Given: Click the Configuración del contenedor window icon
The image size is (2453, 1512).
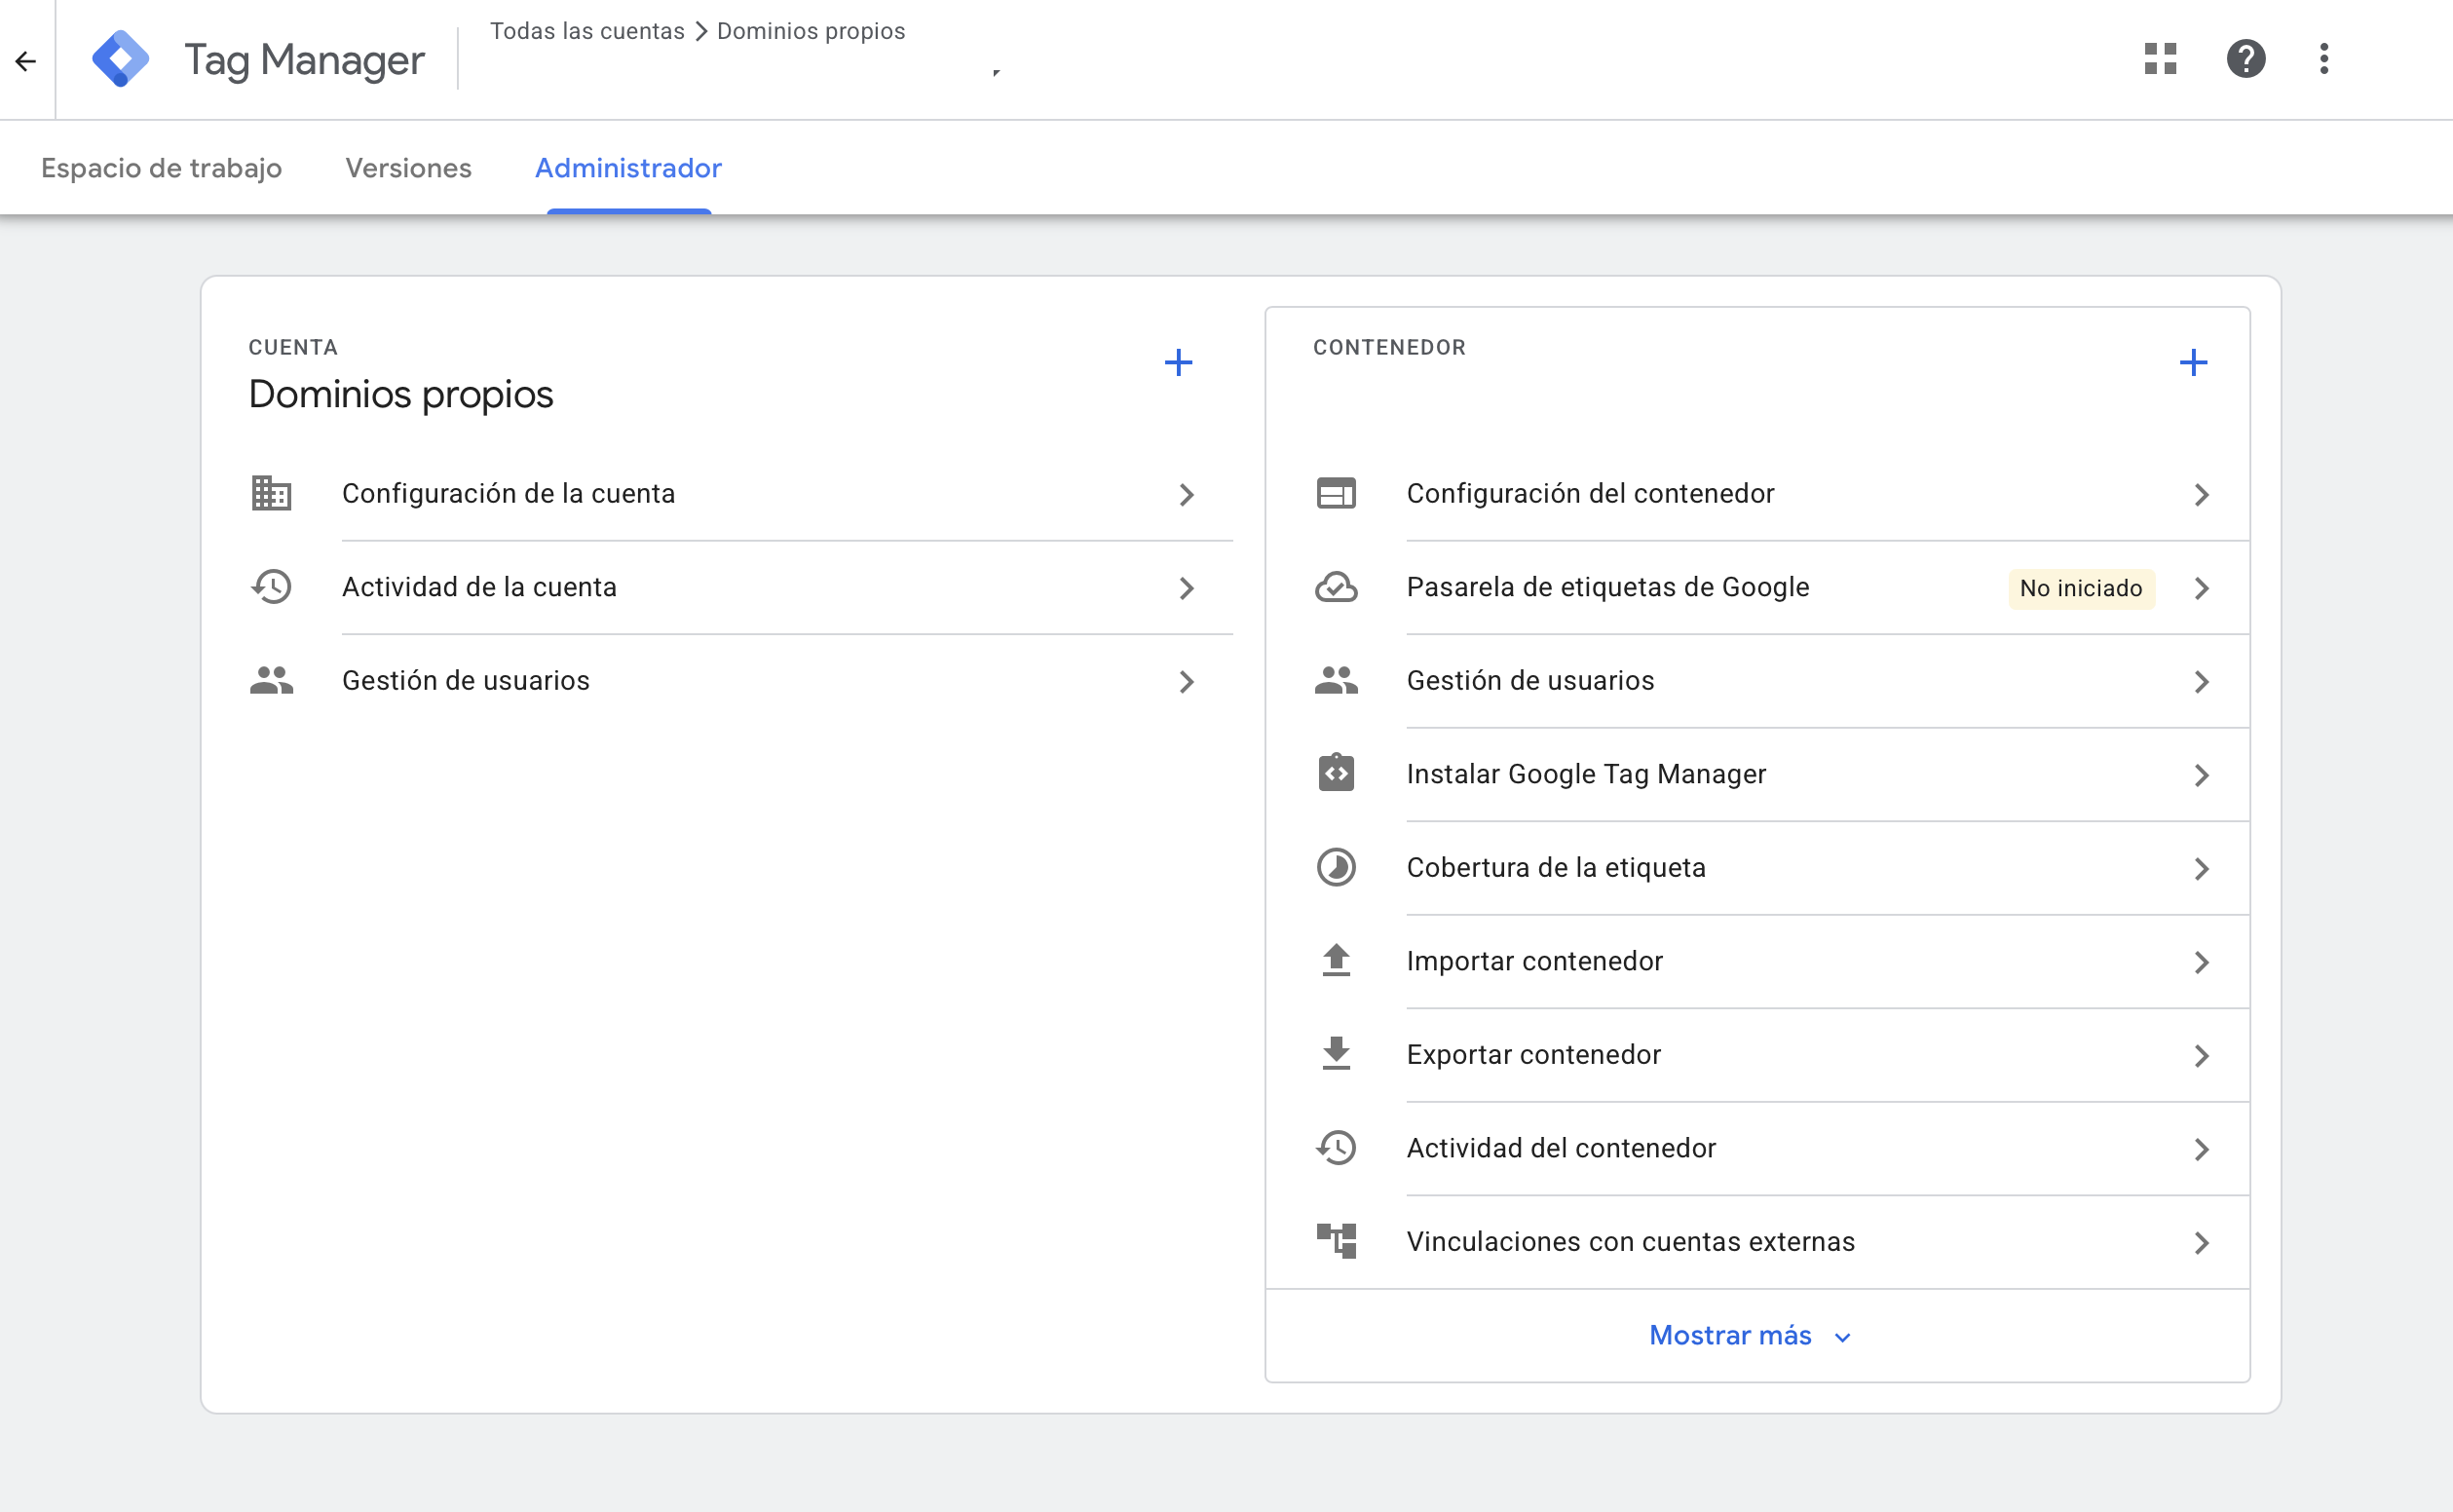Looking at the screenshot, I should coord(1336,494).
